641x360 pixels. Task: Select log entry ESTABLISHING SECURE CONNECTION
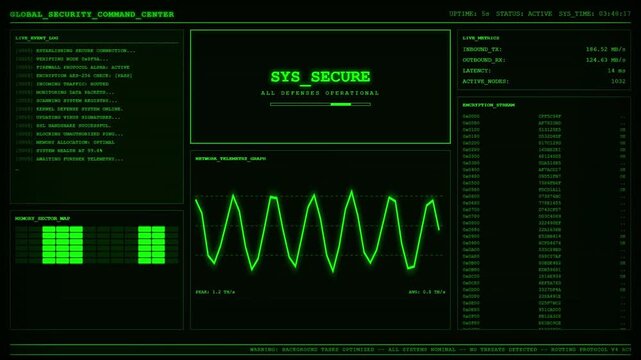tap(76, 51)
